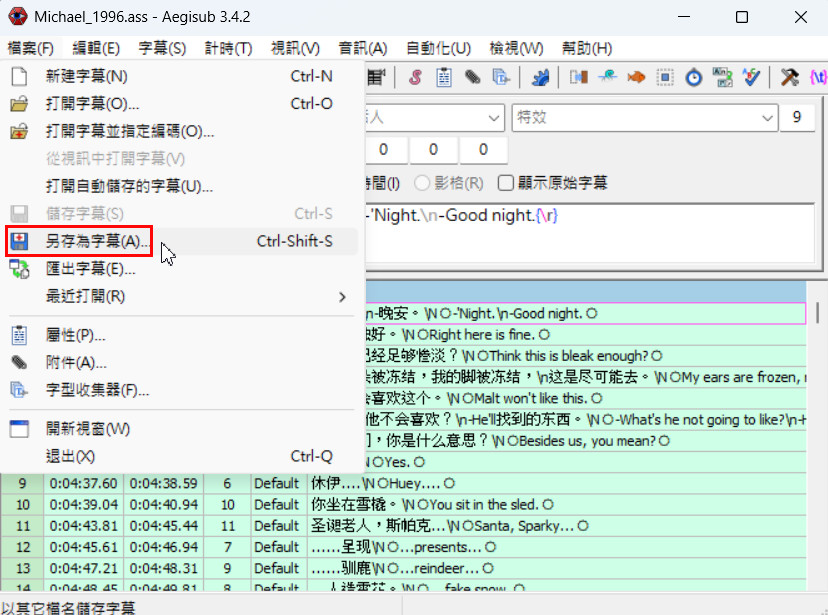Select 匯出字幕(E)... menu entry
This screenshot has width=828, height=615.
pyautogui.click(x=90, y=268)
